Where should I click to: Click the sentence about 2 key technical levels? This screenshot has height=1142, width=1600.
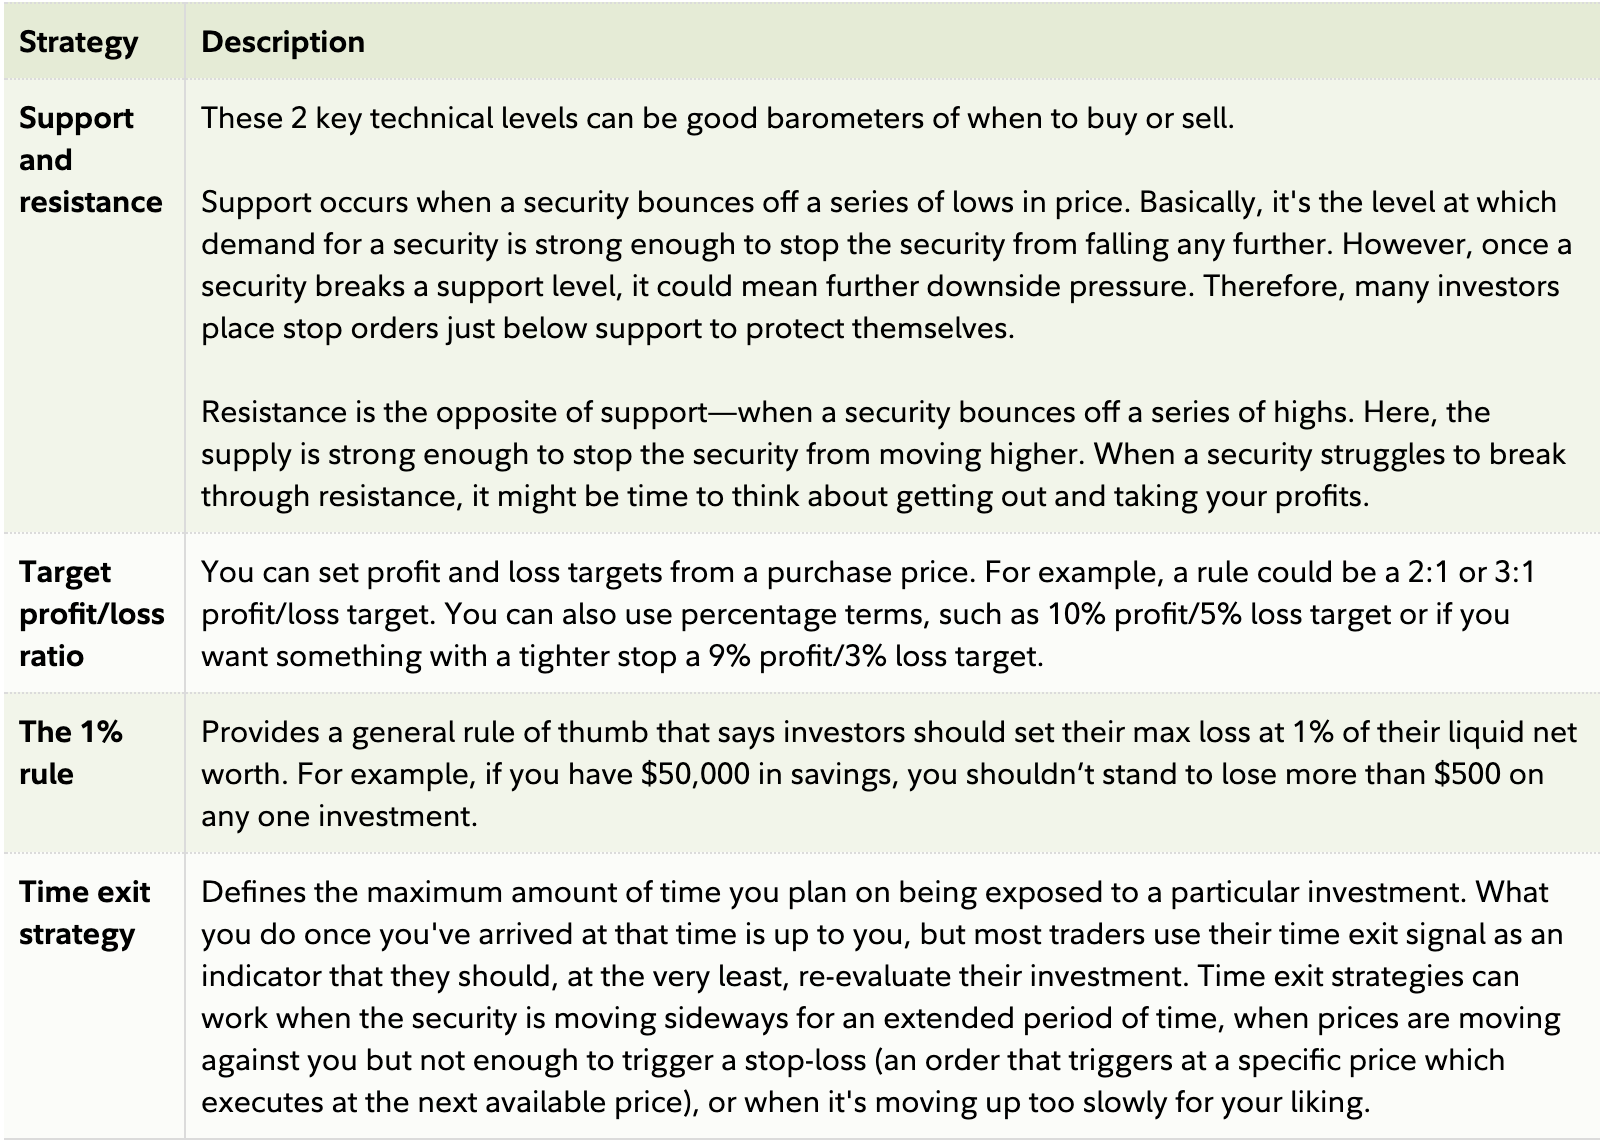(717, 118)
